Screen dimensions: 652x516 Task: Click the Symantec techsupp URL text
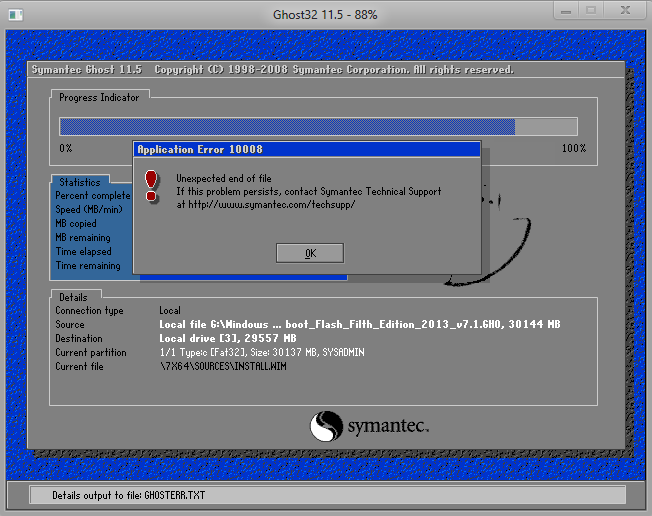click(272, 205)
